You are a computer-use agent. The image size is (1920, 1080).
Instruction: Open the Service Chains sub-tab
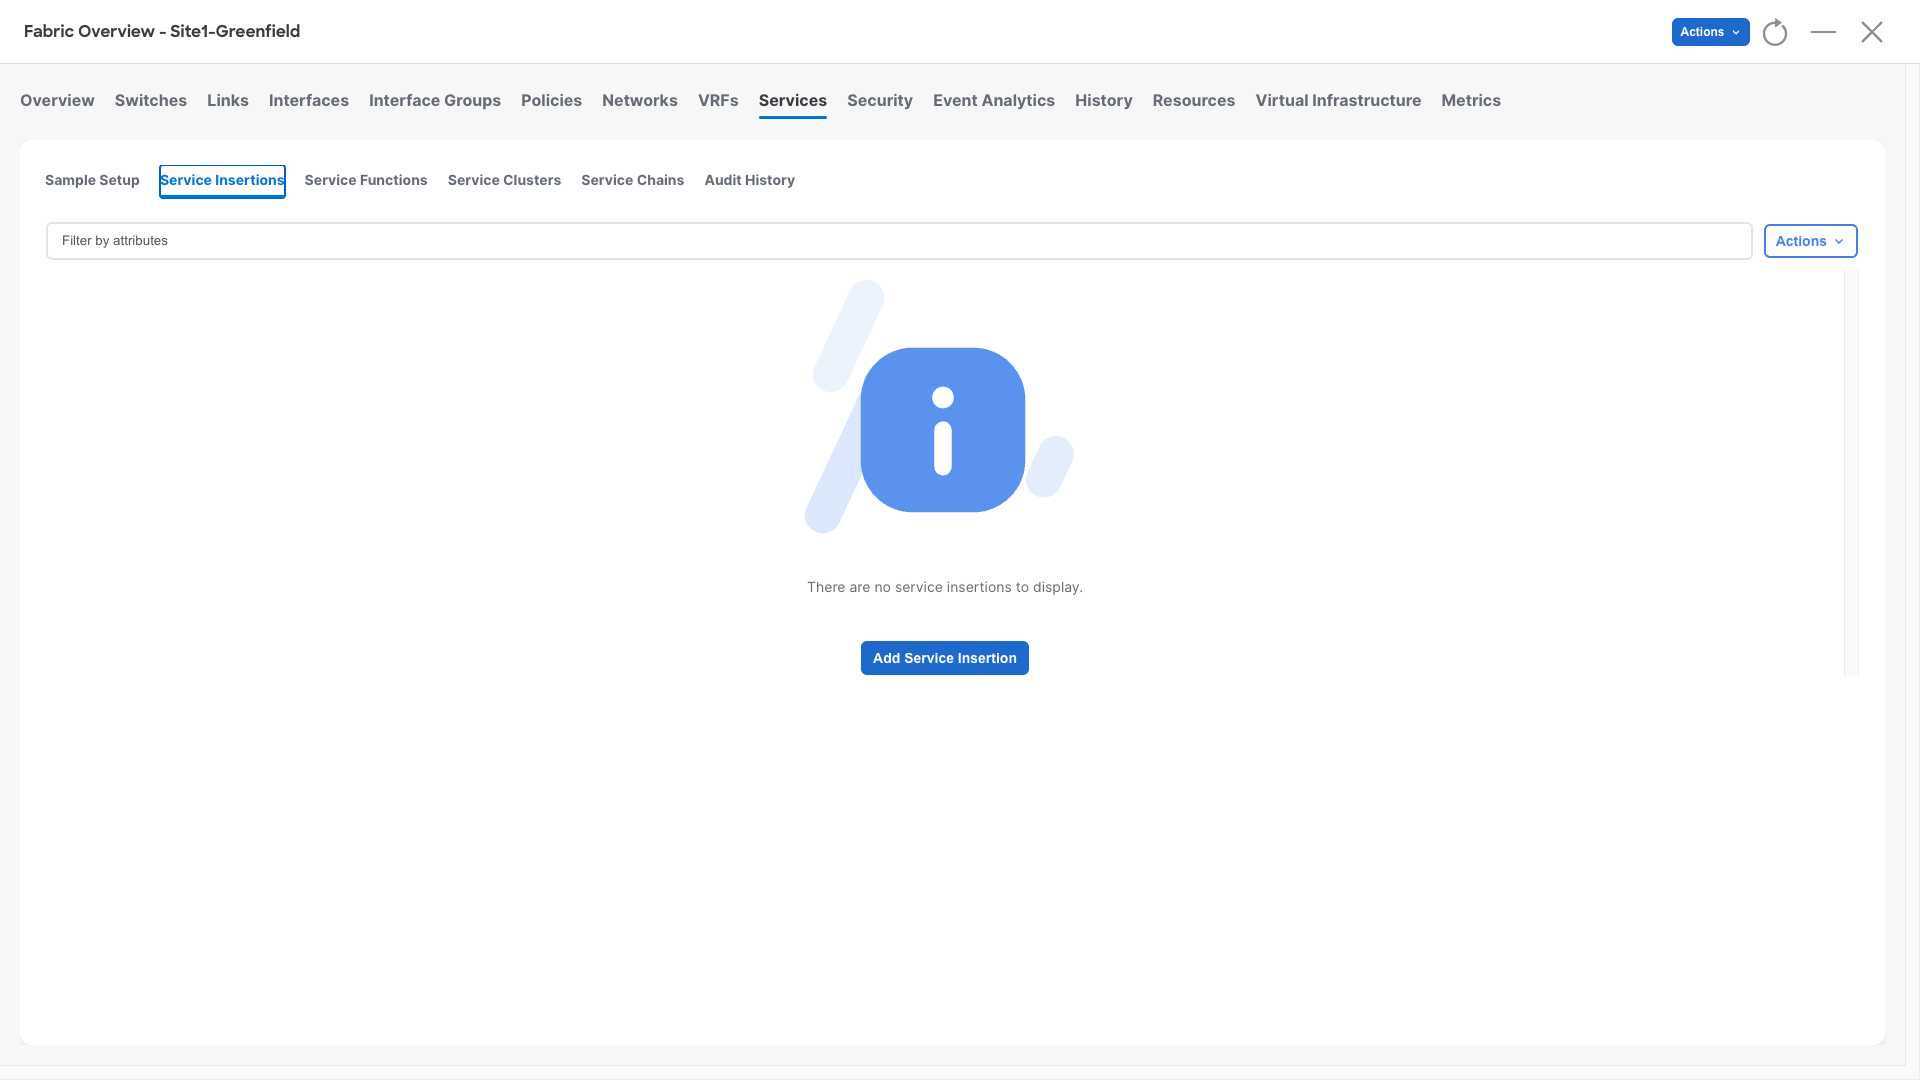[633, 180]
